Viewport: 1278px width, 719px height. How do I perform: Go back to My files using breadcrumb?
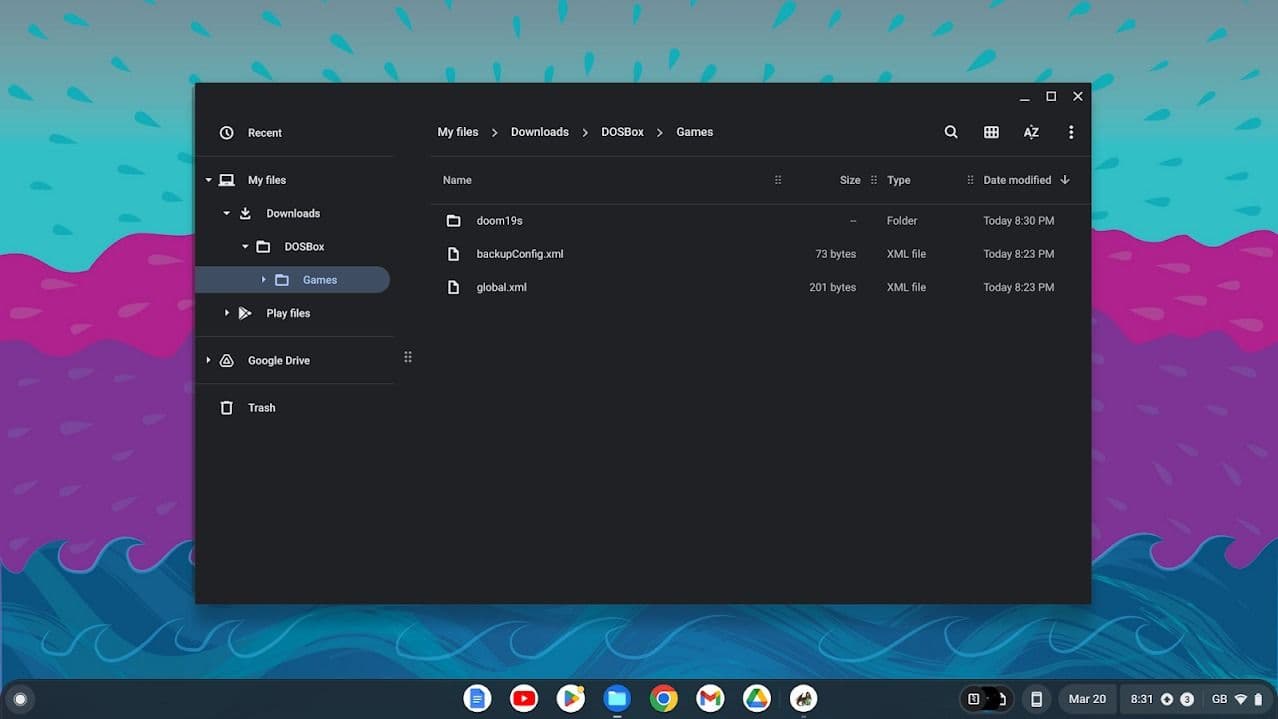coord(457,131)
